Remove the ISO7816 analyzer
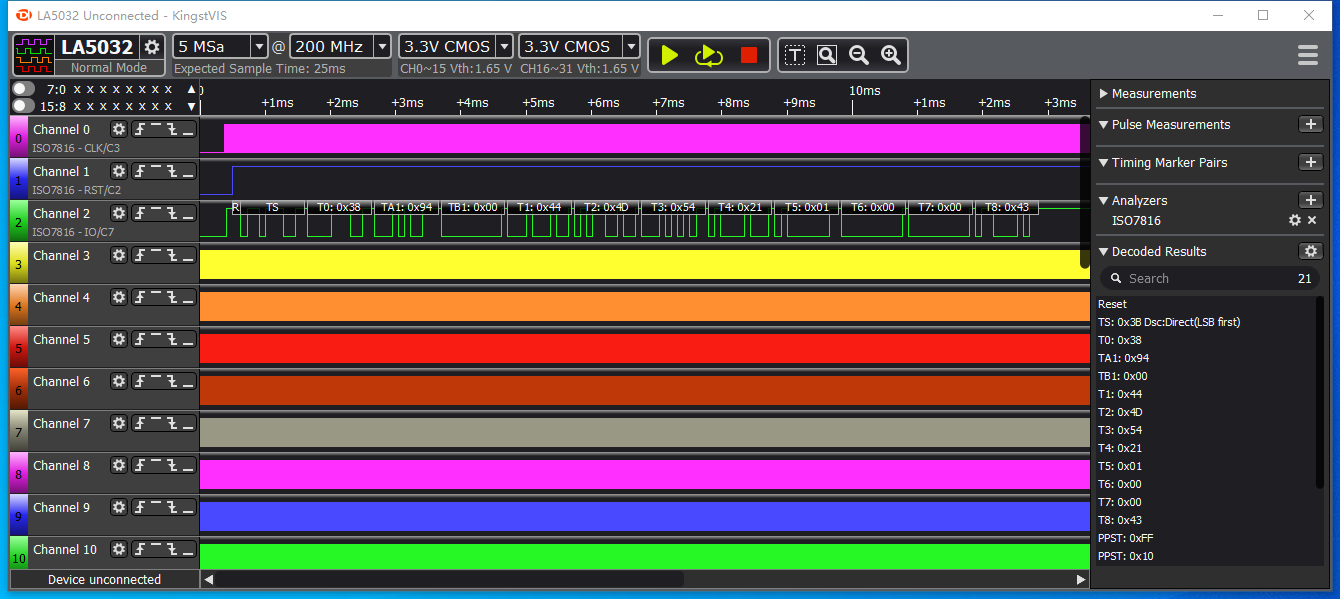The height and width of the screenshot is (599, 1340). [x=1312, y=220]
